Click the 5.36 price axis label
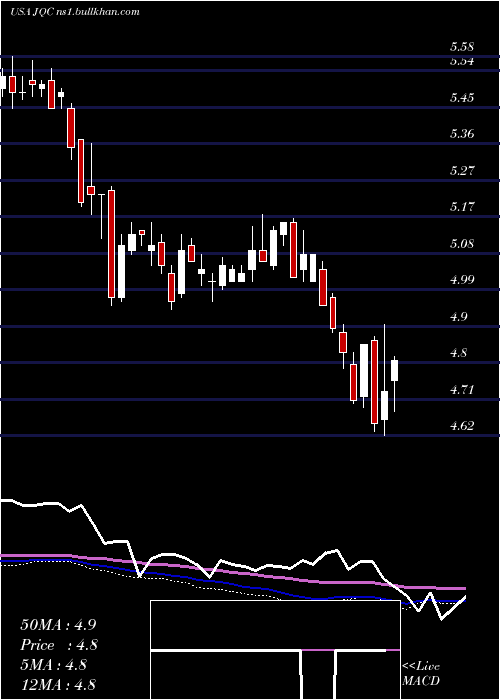This screenshot has width=500, height=700. tap(462, 133)
